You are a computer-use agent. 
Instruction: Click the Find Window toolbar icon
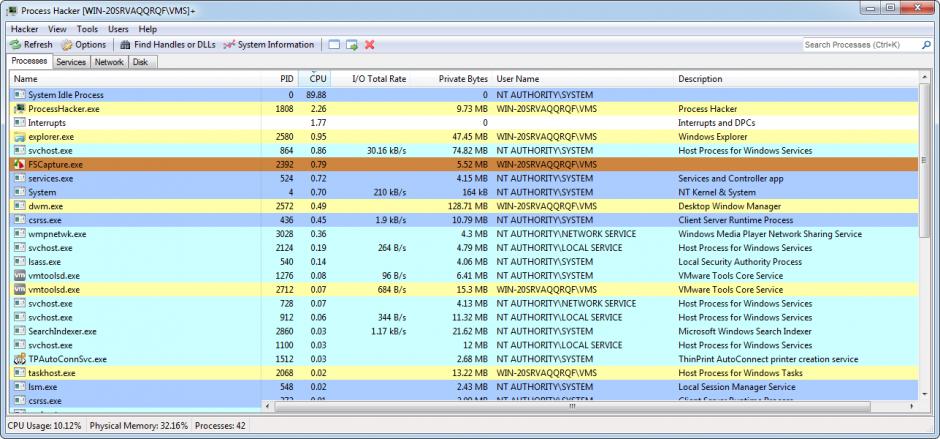point(334,45)
